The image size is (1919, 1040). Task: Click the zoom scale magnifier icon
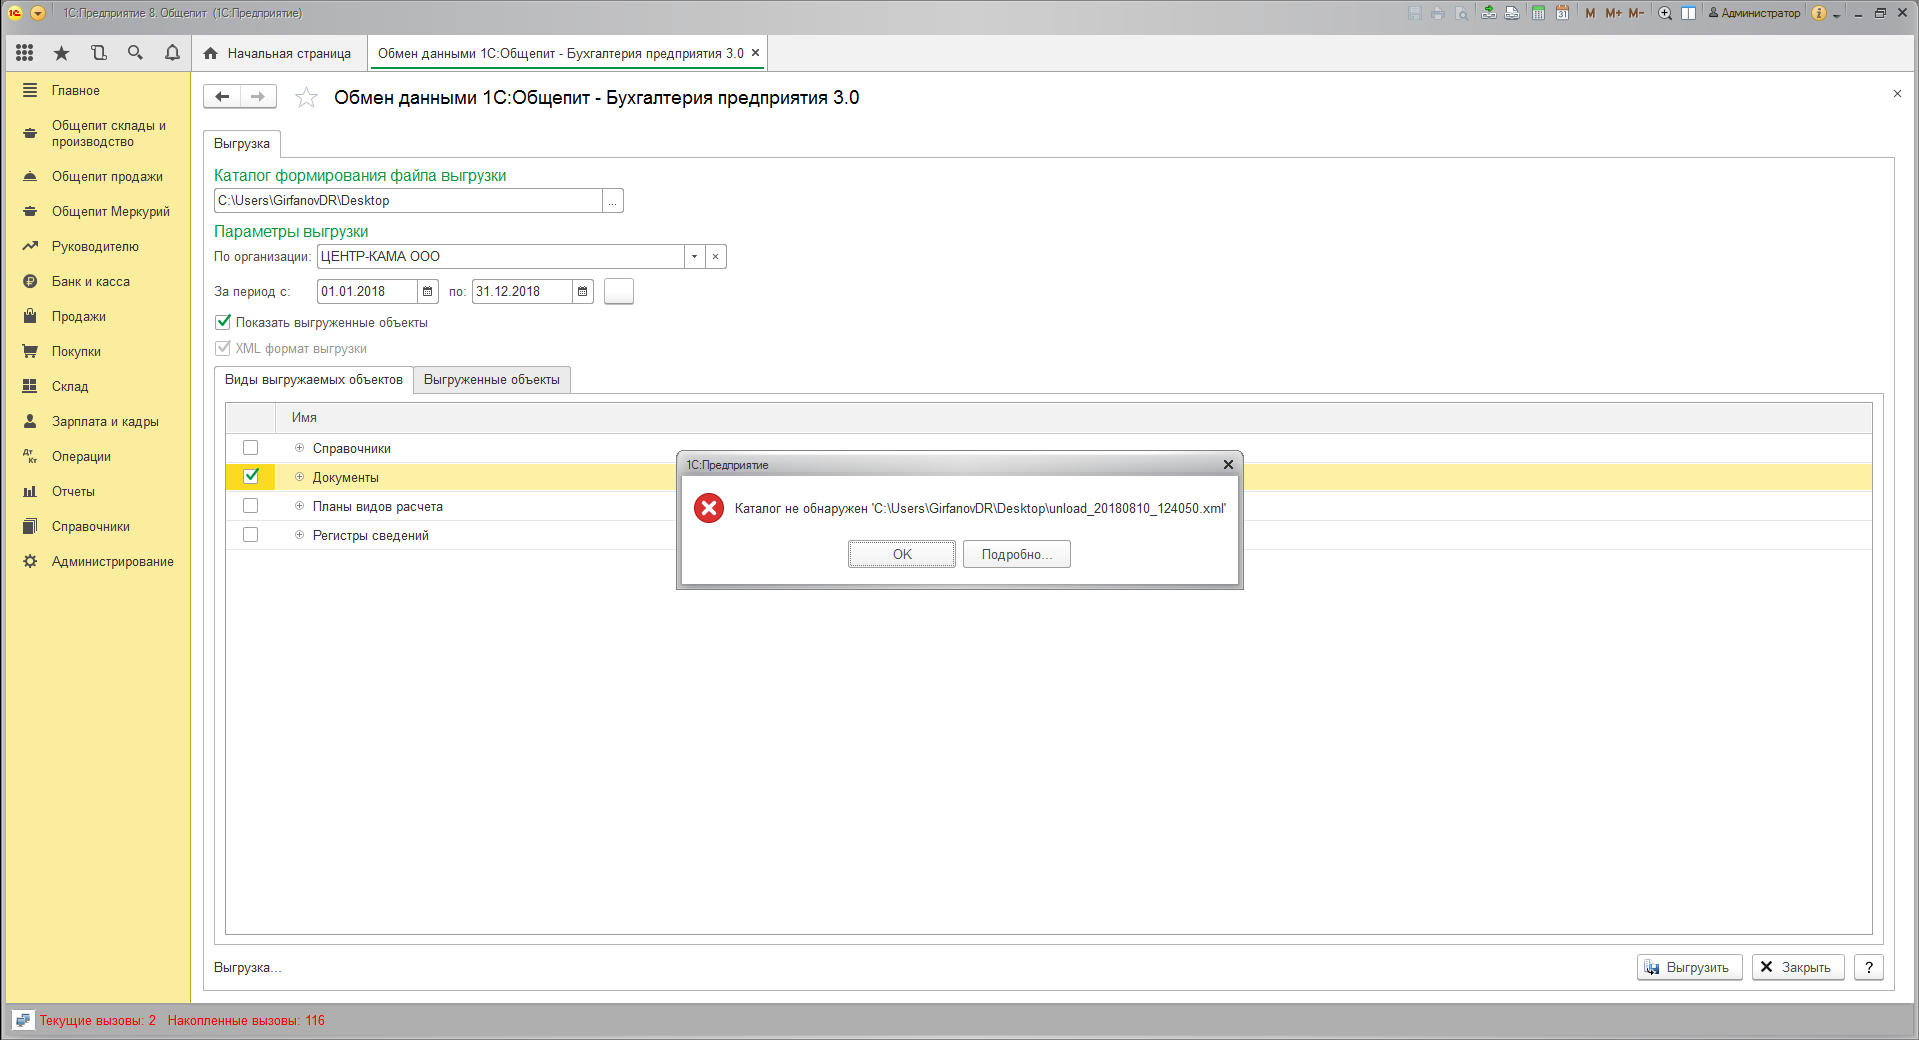tap(1665, 13)
